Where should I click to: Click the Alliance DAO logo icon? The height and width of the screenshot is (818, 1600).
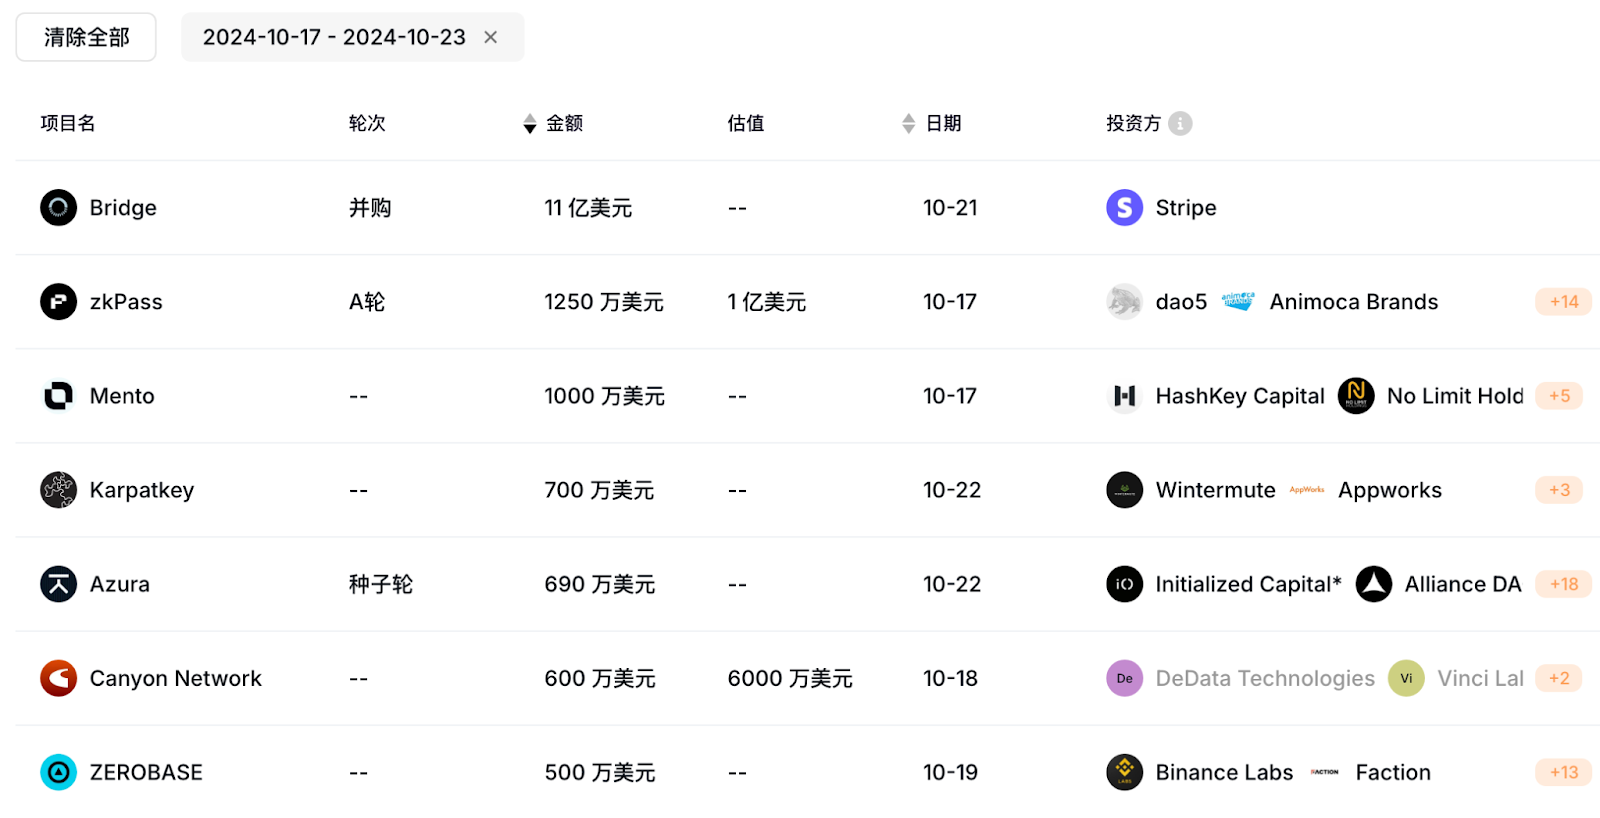[x=1373, y=584]
